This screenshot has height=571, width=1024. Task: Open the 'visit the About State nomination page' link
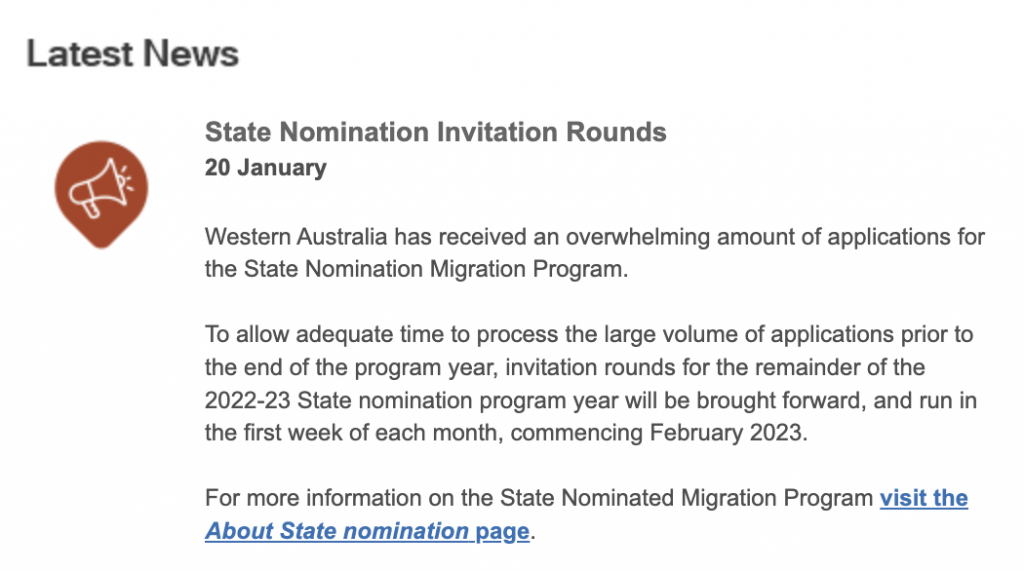pyautogui.click(x=922, y=498)
